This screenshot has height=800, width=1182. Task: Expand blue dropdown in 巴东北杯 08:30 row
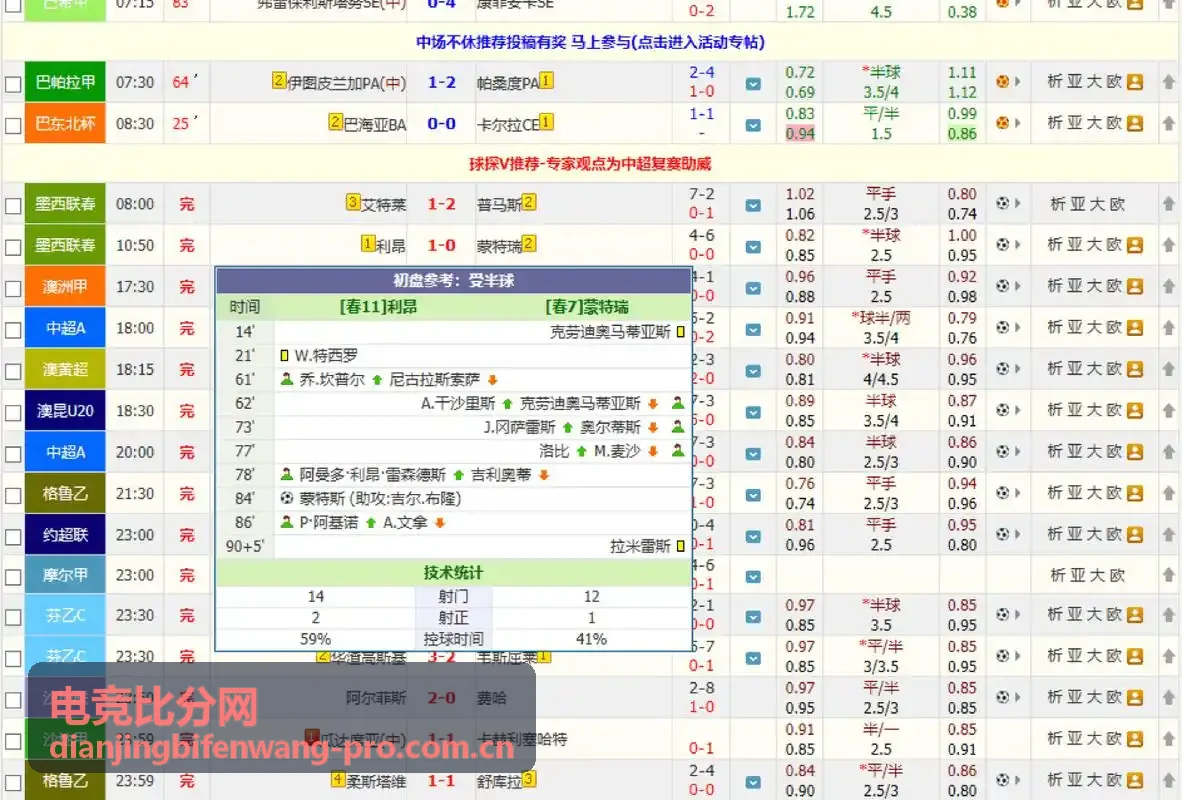click(753, 125)
